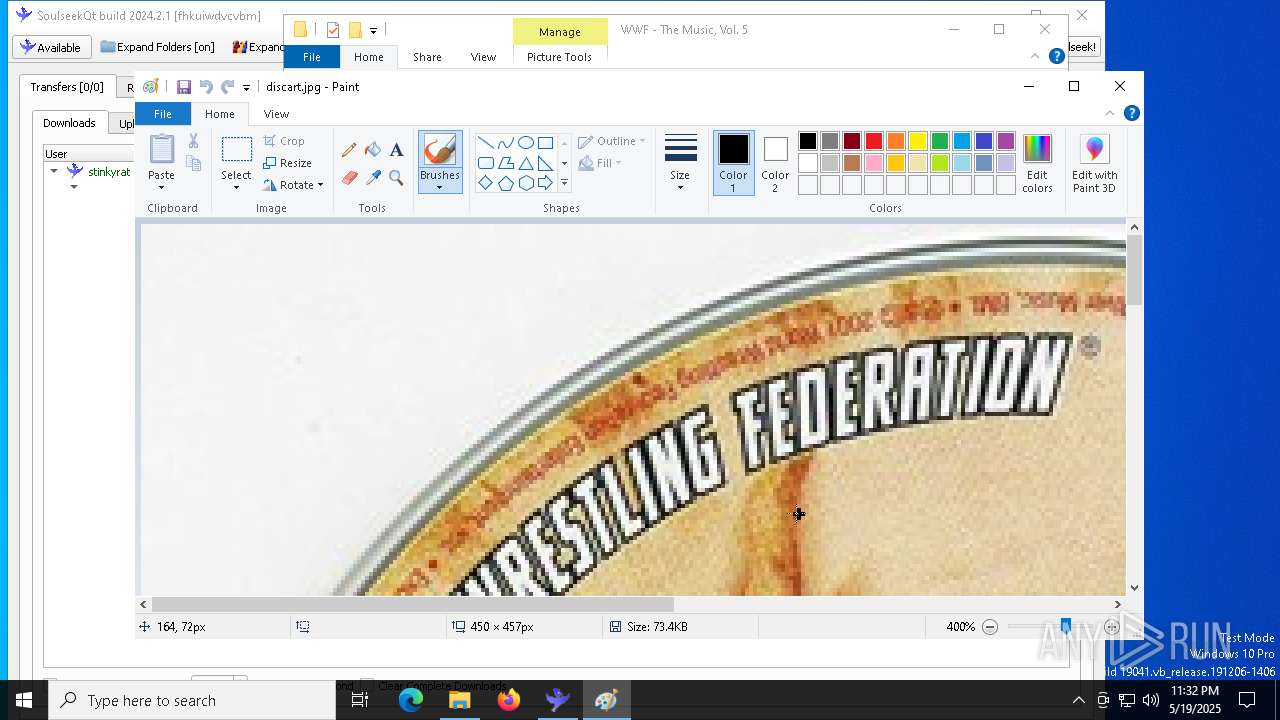Pick the purple color swatch
1280x720 pixels.
click(1006, 141)
